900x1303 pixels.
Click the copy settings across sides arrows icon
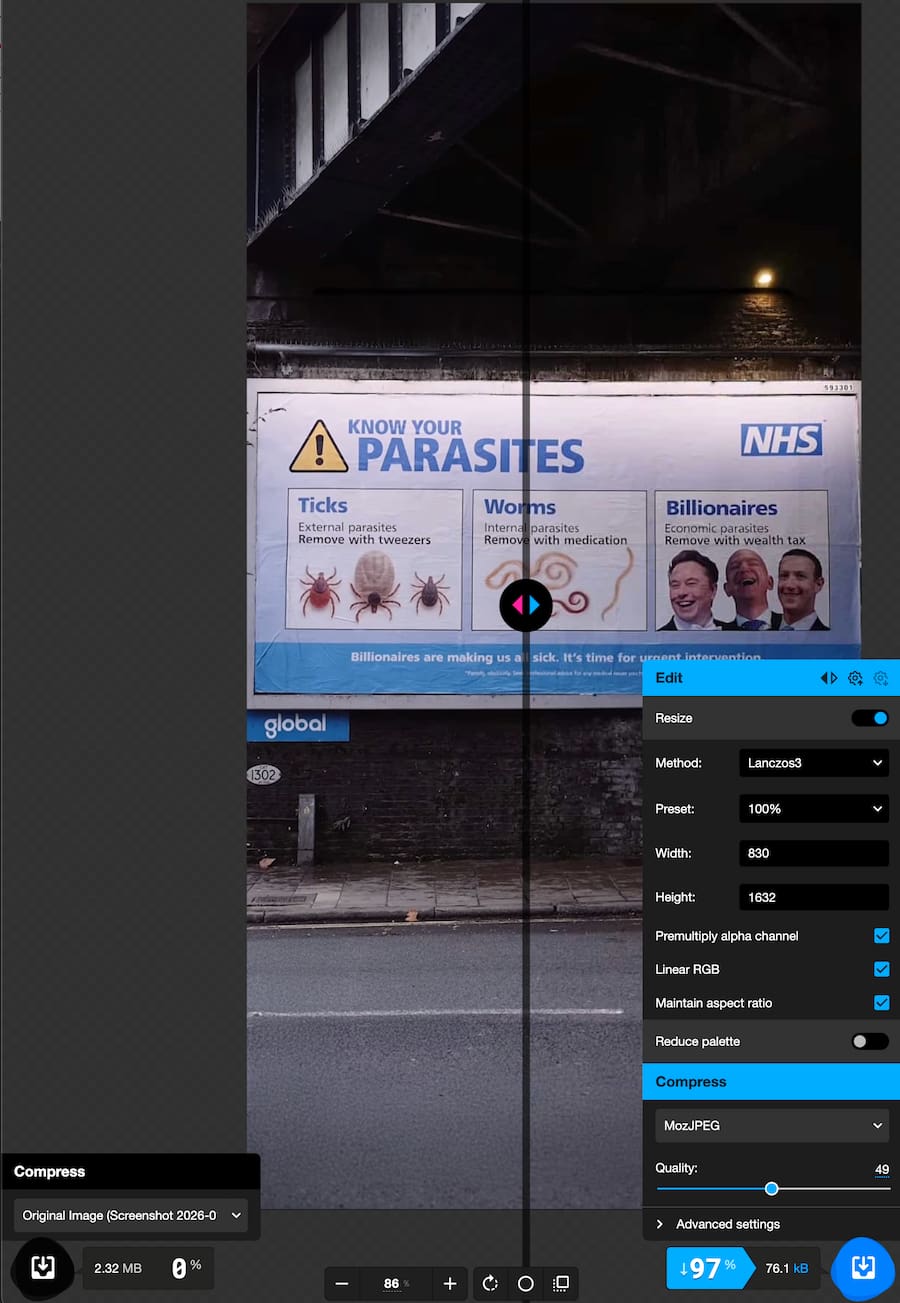pyautogui.click(x=829, y=678)
